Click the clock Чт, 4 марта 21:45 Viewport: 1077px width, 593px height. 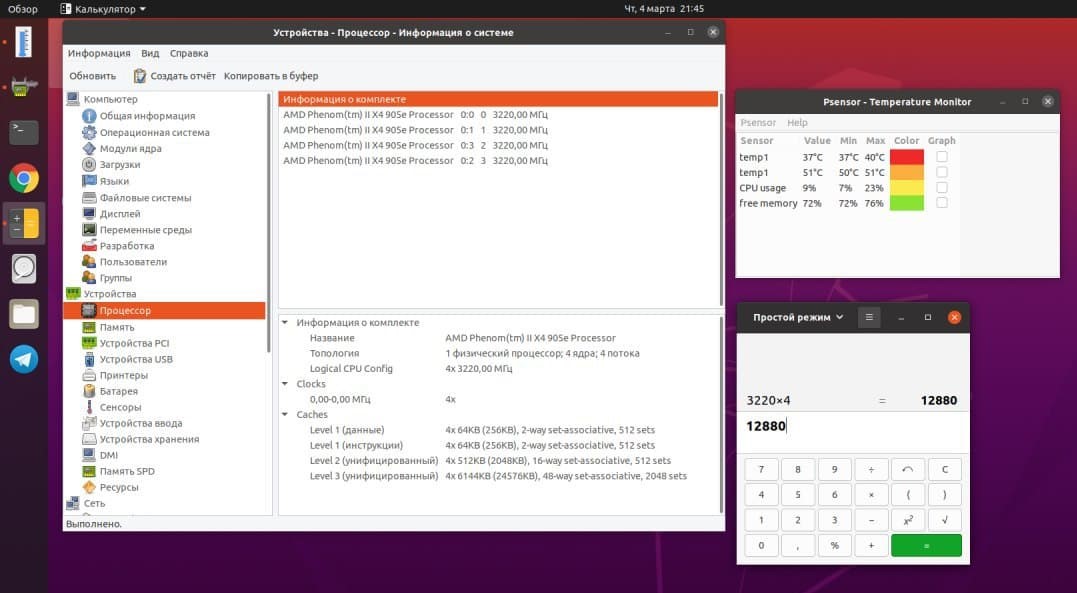[x=664, y=9]
